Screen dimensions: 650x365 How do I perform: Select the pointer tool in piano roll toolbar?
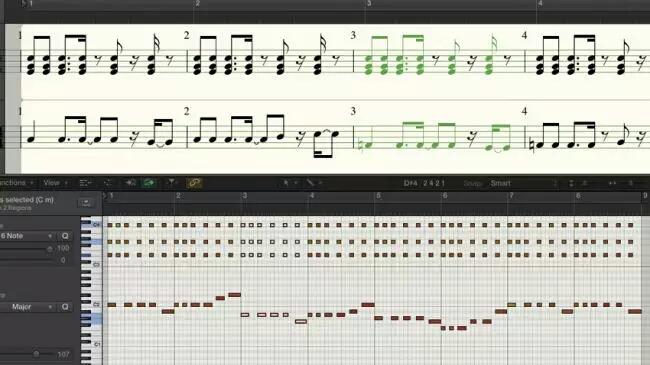coord(286,183)
